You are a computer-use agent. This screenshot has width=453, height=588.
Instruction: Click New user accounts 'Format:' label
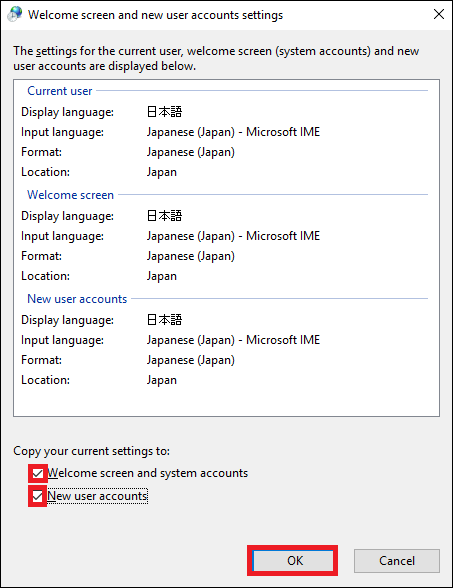click(x=41, y=360)
